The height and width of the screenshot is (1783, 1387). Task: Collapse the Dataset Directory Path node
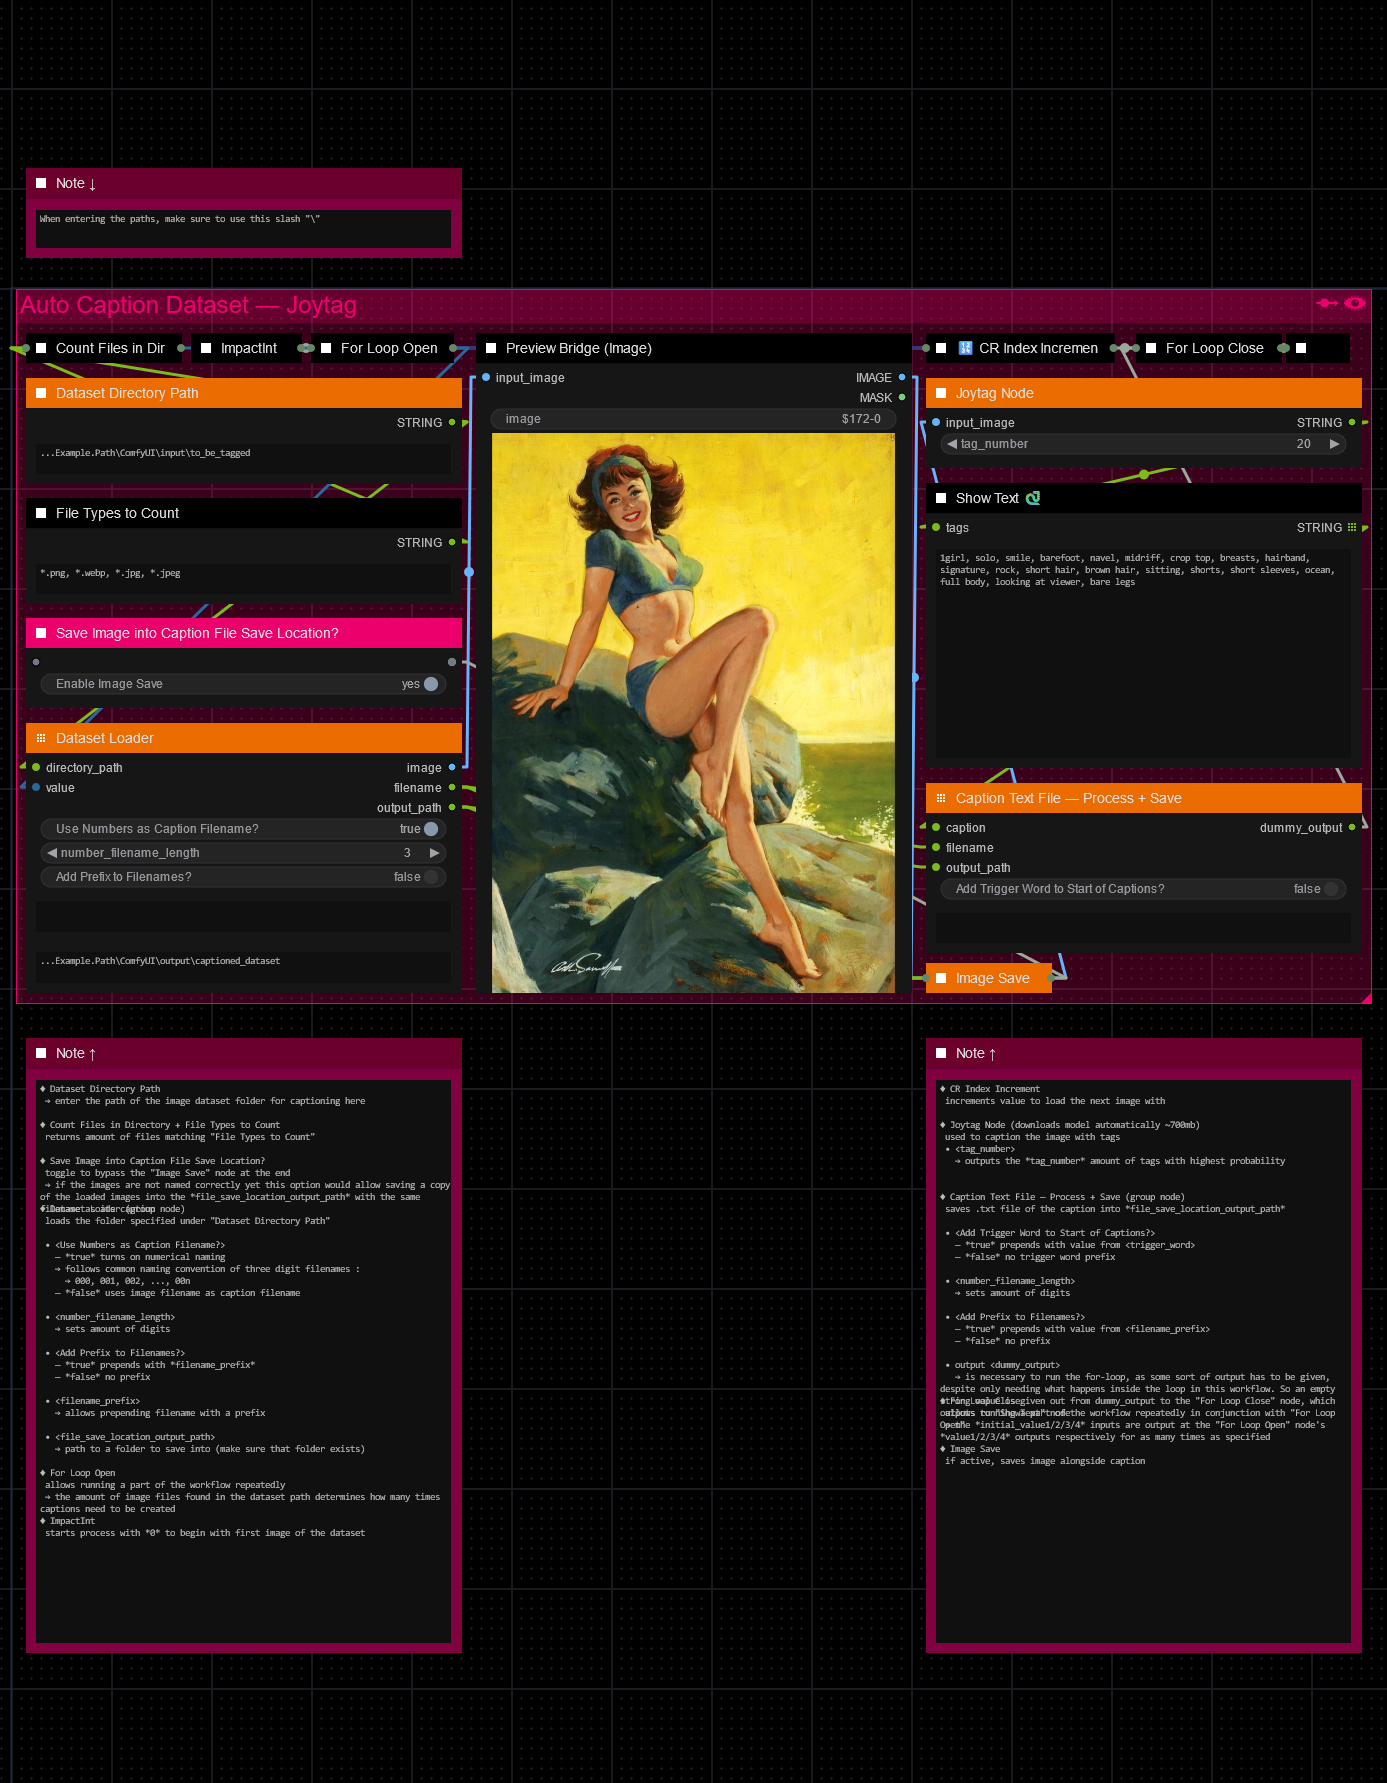[41, 393]
